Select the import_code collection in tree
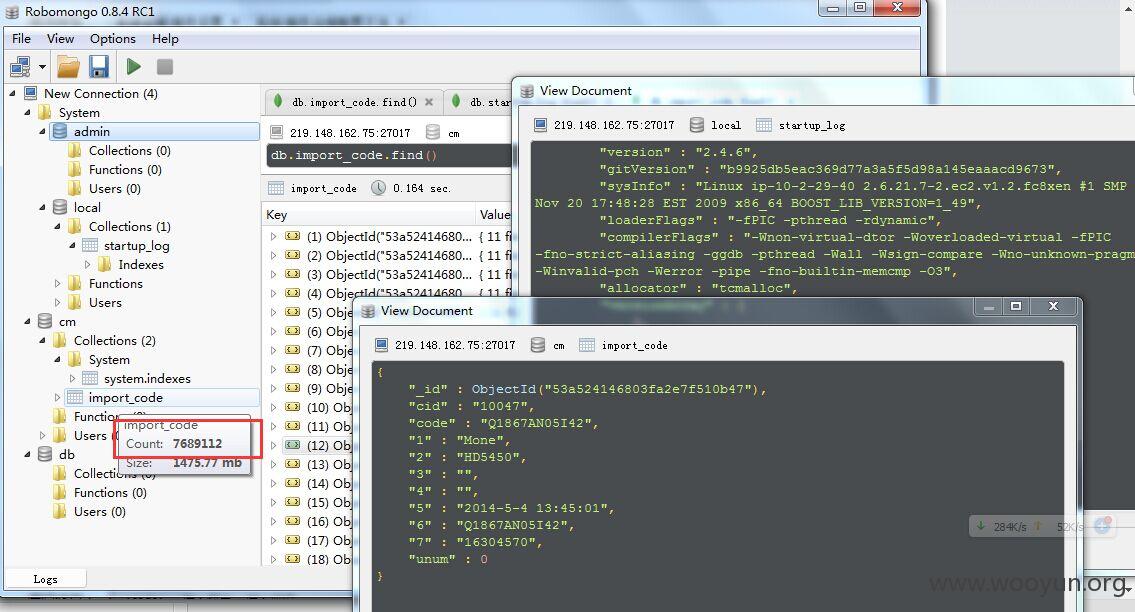Image resolution: width=1135 pixels, height=612 pixels. tap(125, 398)
